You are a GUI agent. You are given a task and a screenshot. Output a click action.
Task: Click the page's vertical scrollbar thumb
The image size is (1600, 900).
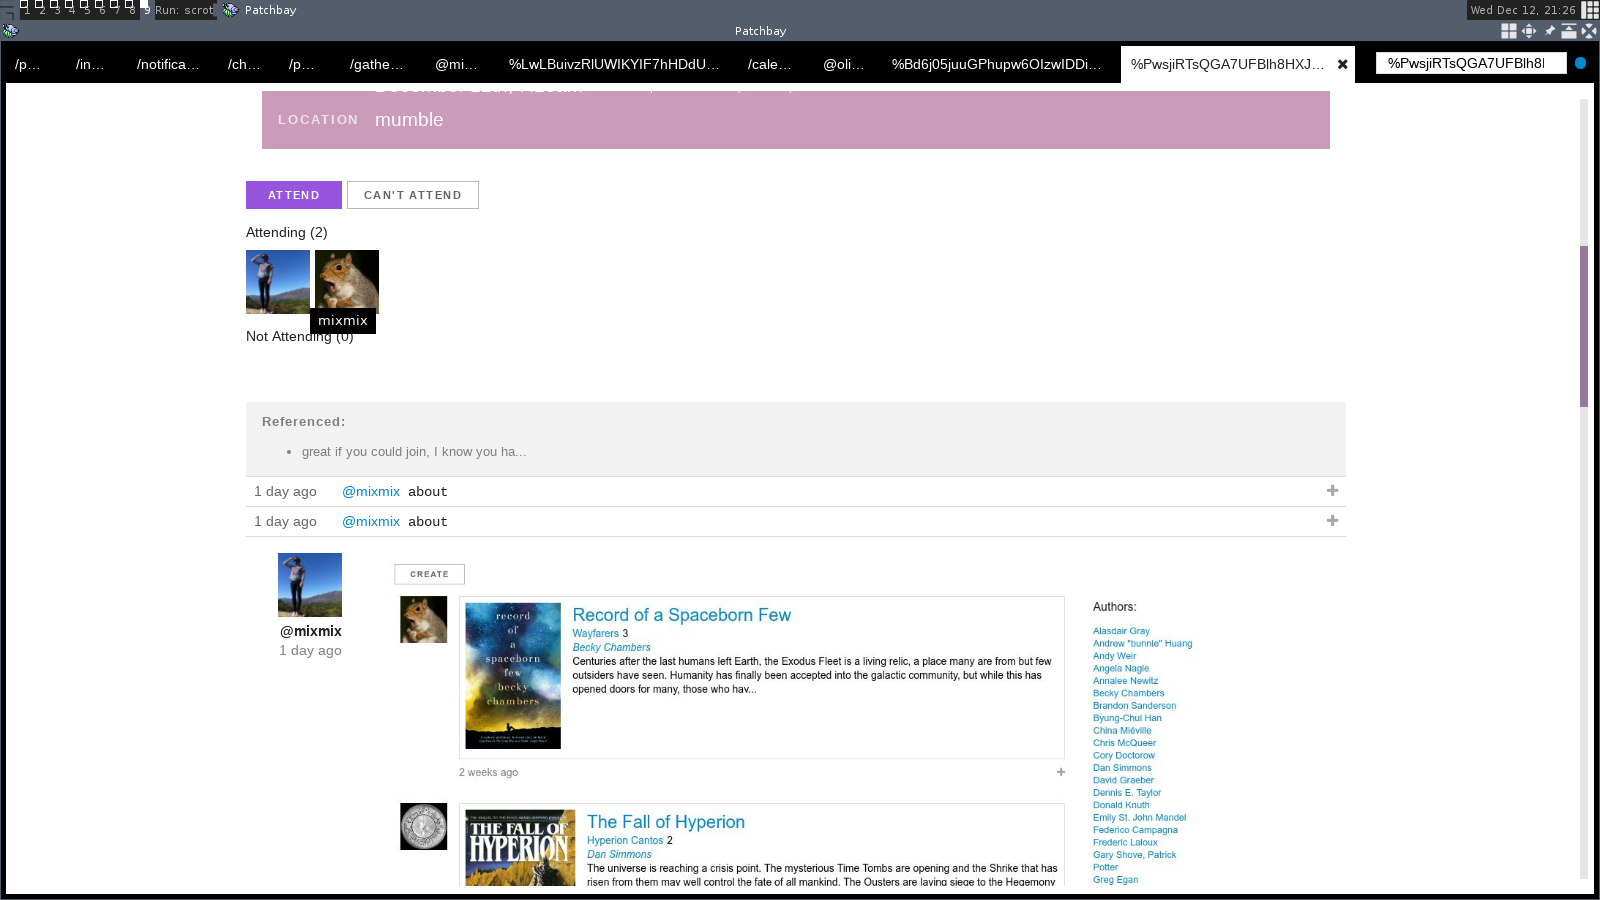point(1584,326)
